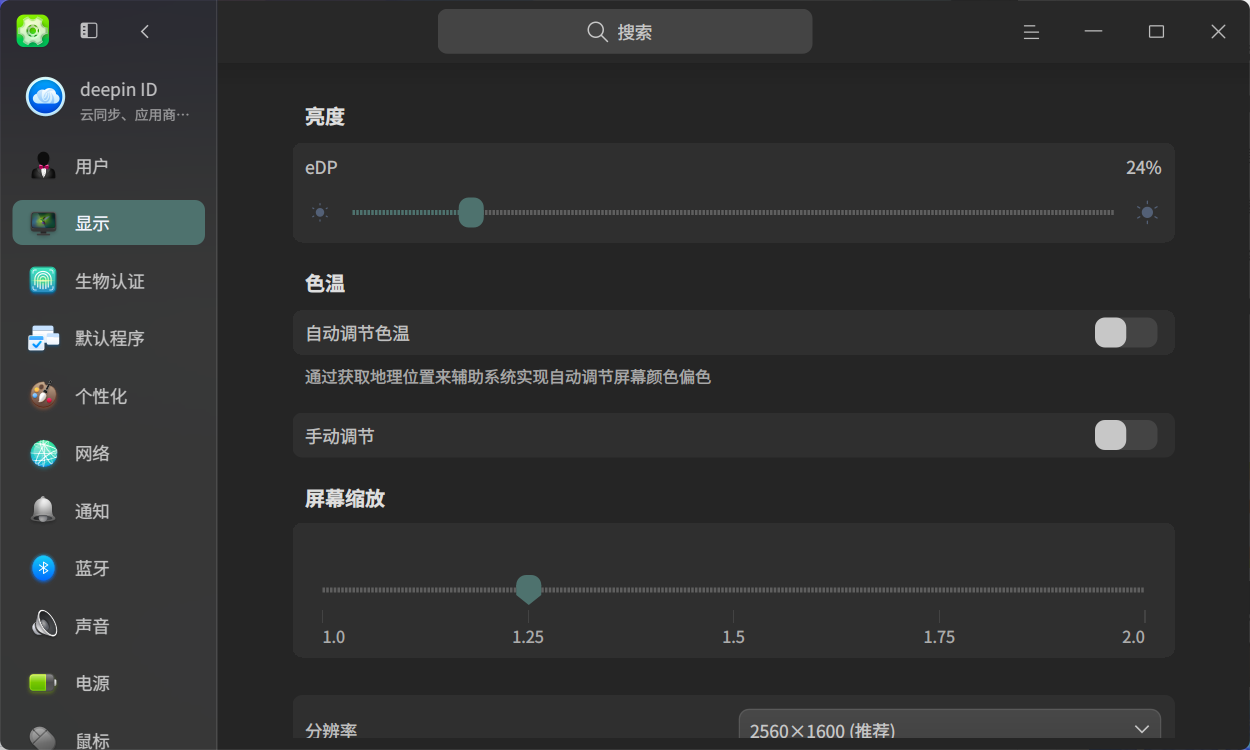The height and width of the screenshot is (750, 1250).
Task: Expand the 分辨率 resolution dropdown
Action: point(949,729)
